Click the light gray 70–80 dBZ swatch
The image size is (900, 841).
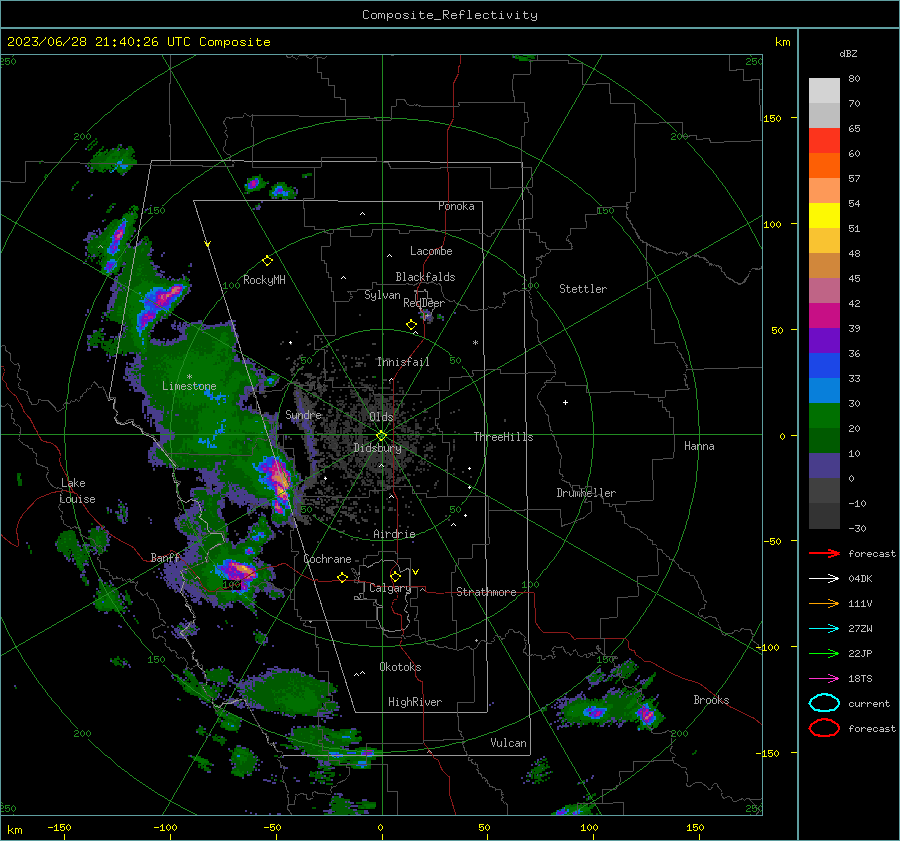(x=824, y=91)
